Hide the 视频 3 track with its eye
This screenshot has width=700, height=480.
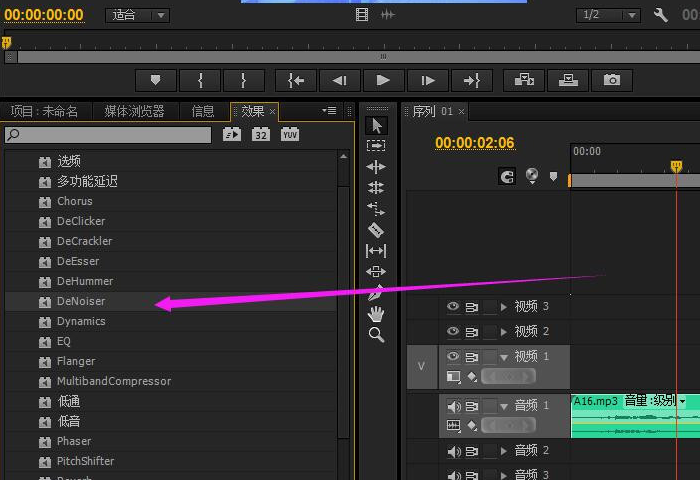coord(452,307)
